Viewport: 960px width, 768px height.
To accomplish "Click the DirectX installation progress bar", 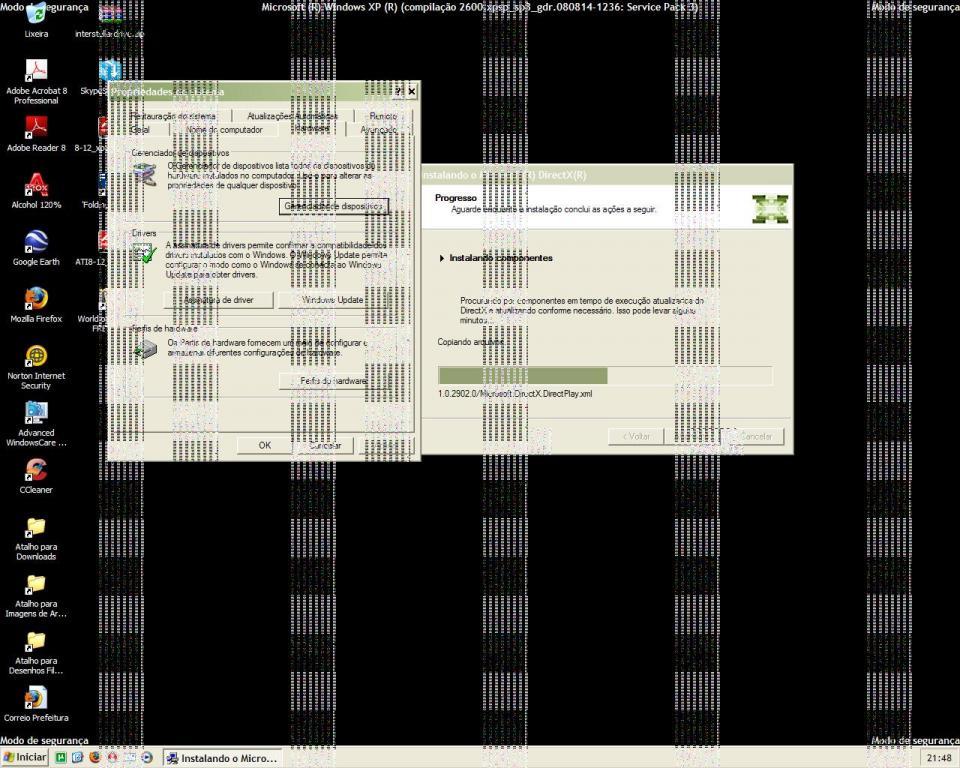I will (605, 375).
